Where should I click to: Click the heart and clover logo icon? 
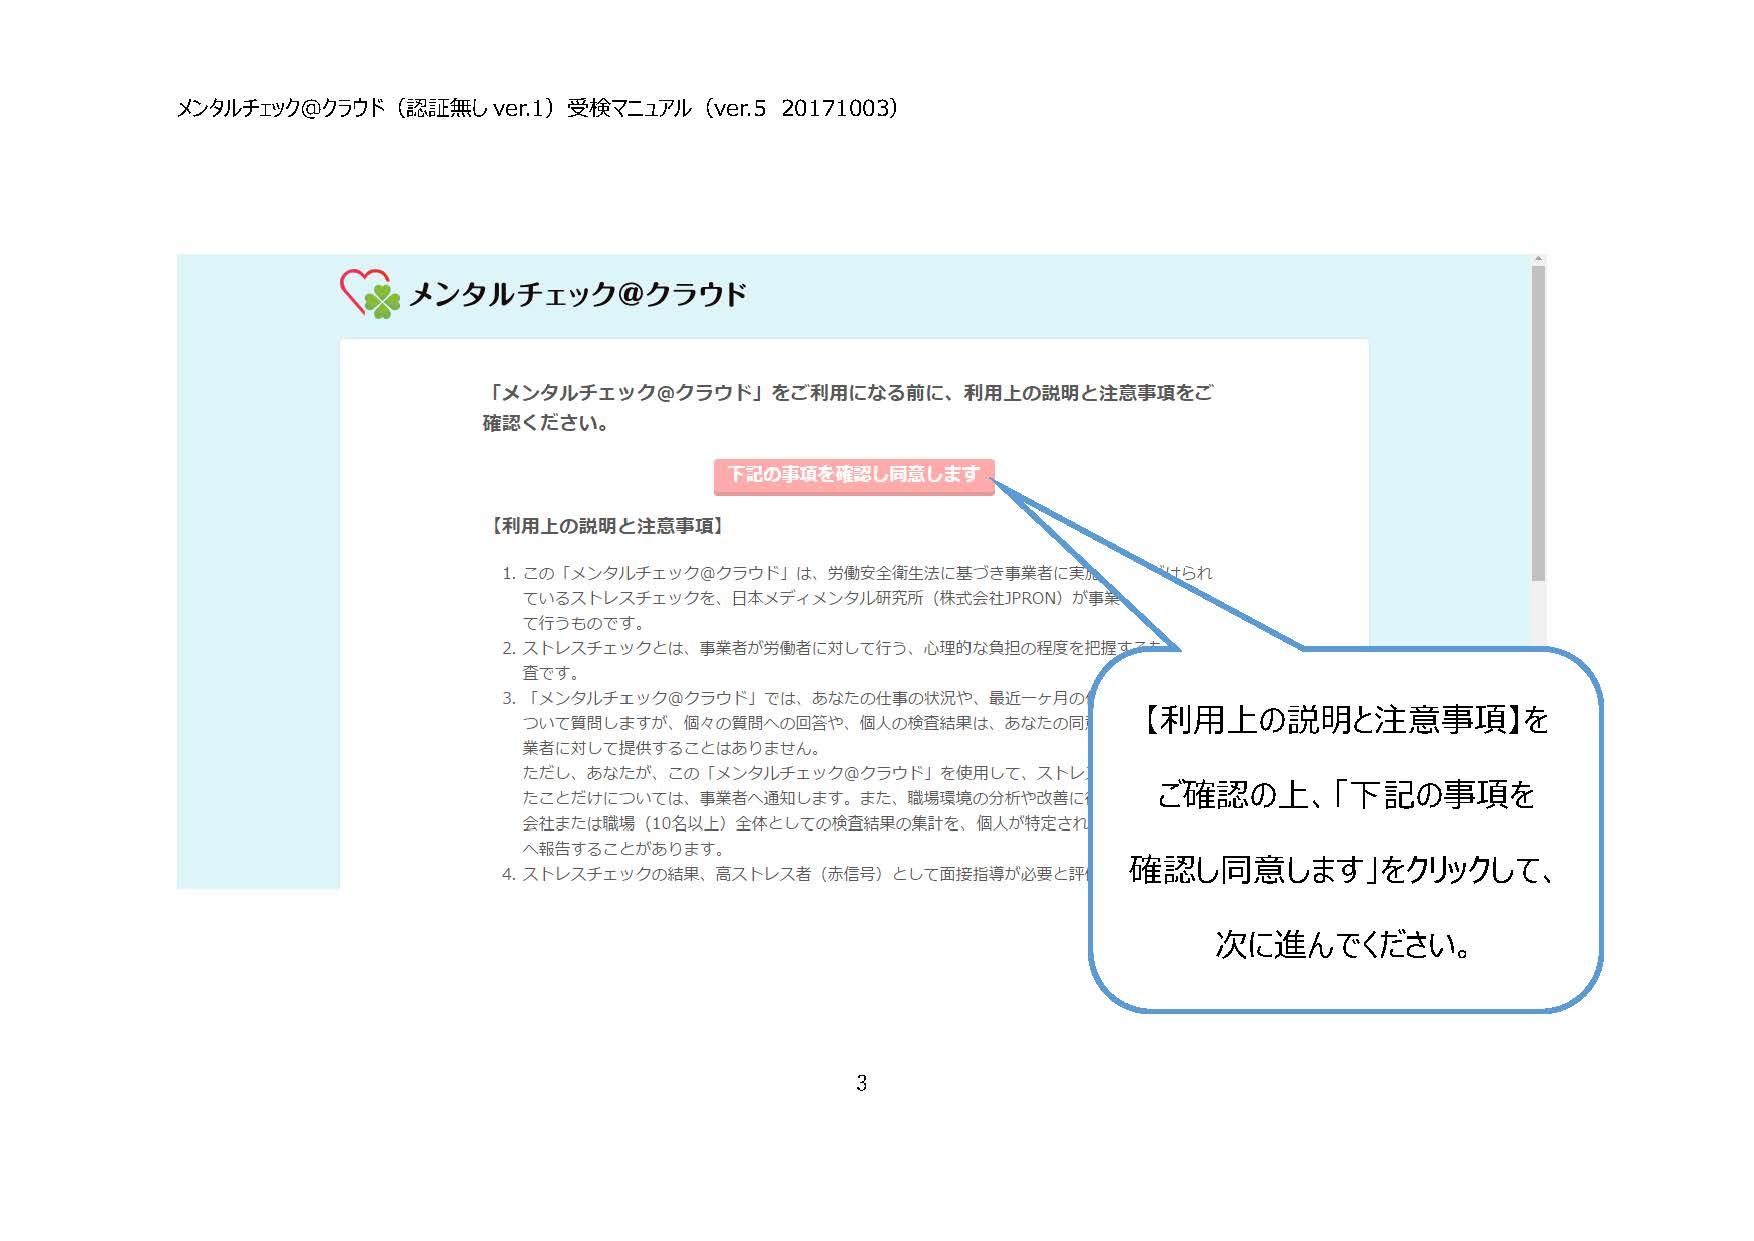[370, 294]
